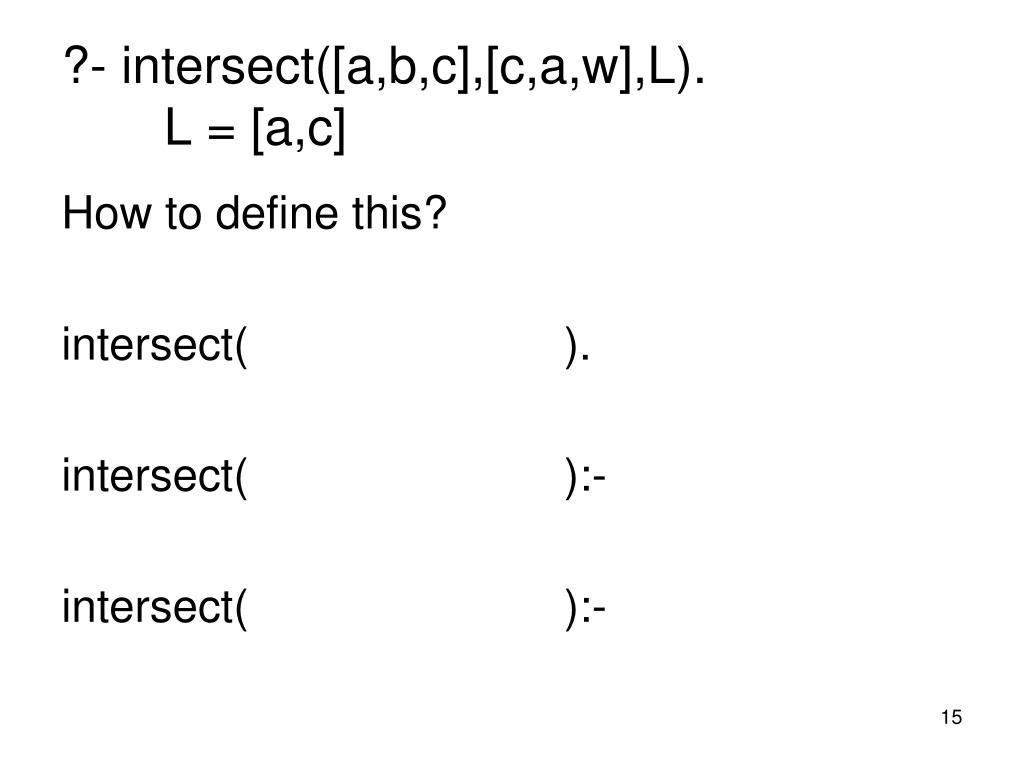Viewport: 1024px width, 768px height.
Task: Select the result list [a,c]
Action: pos(298,129)
